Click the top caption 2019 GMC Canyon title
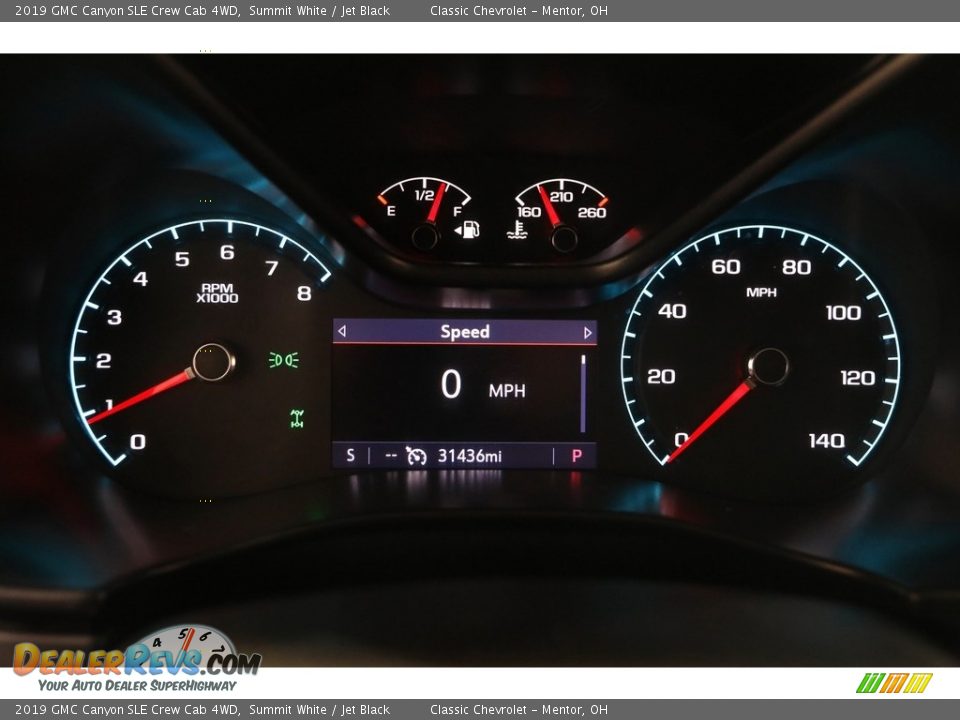960x720 pixels. tap(202, 10)
